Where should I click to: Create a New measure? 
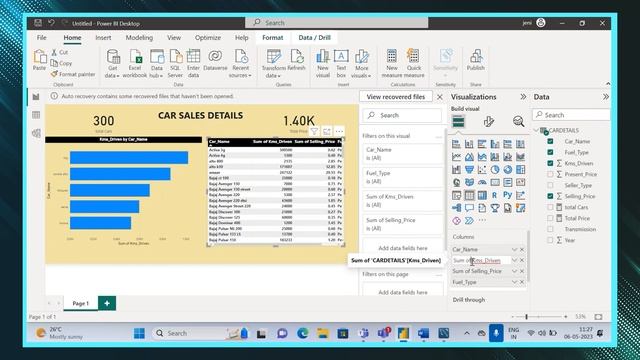392,64
